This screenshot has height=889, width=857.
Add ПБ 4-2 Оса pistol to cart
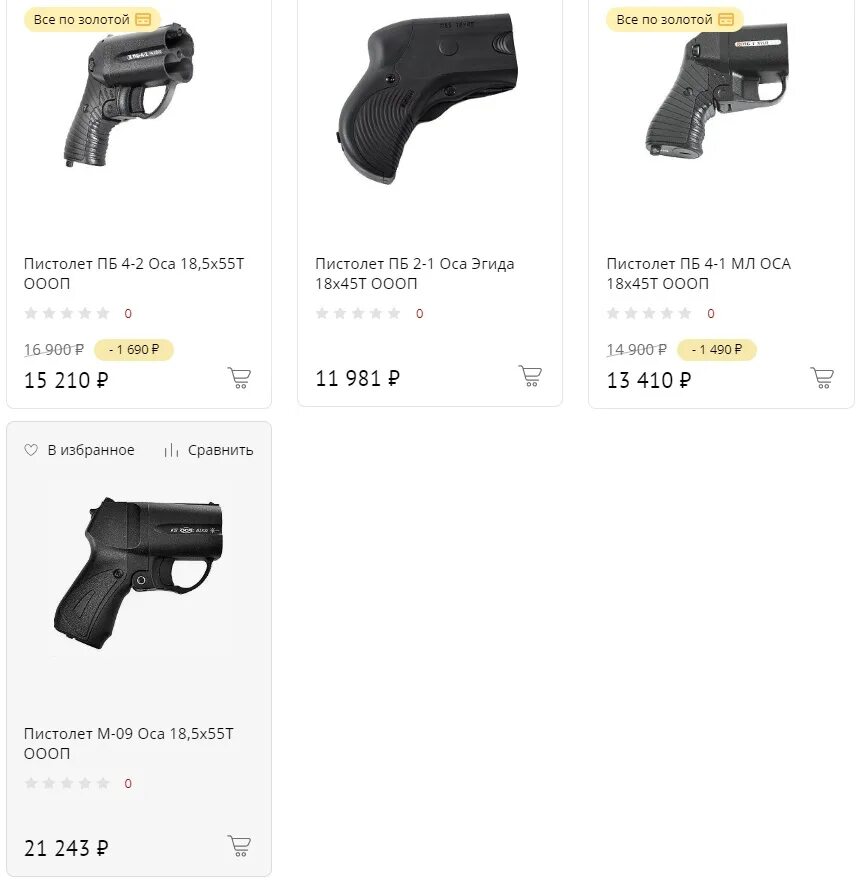pos(239,378)
